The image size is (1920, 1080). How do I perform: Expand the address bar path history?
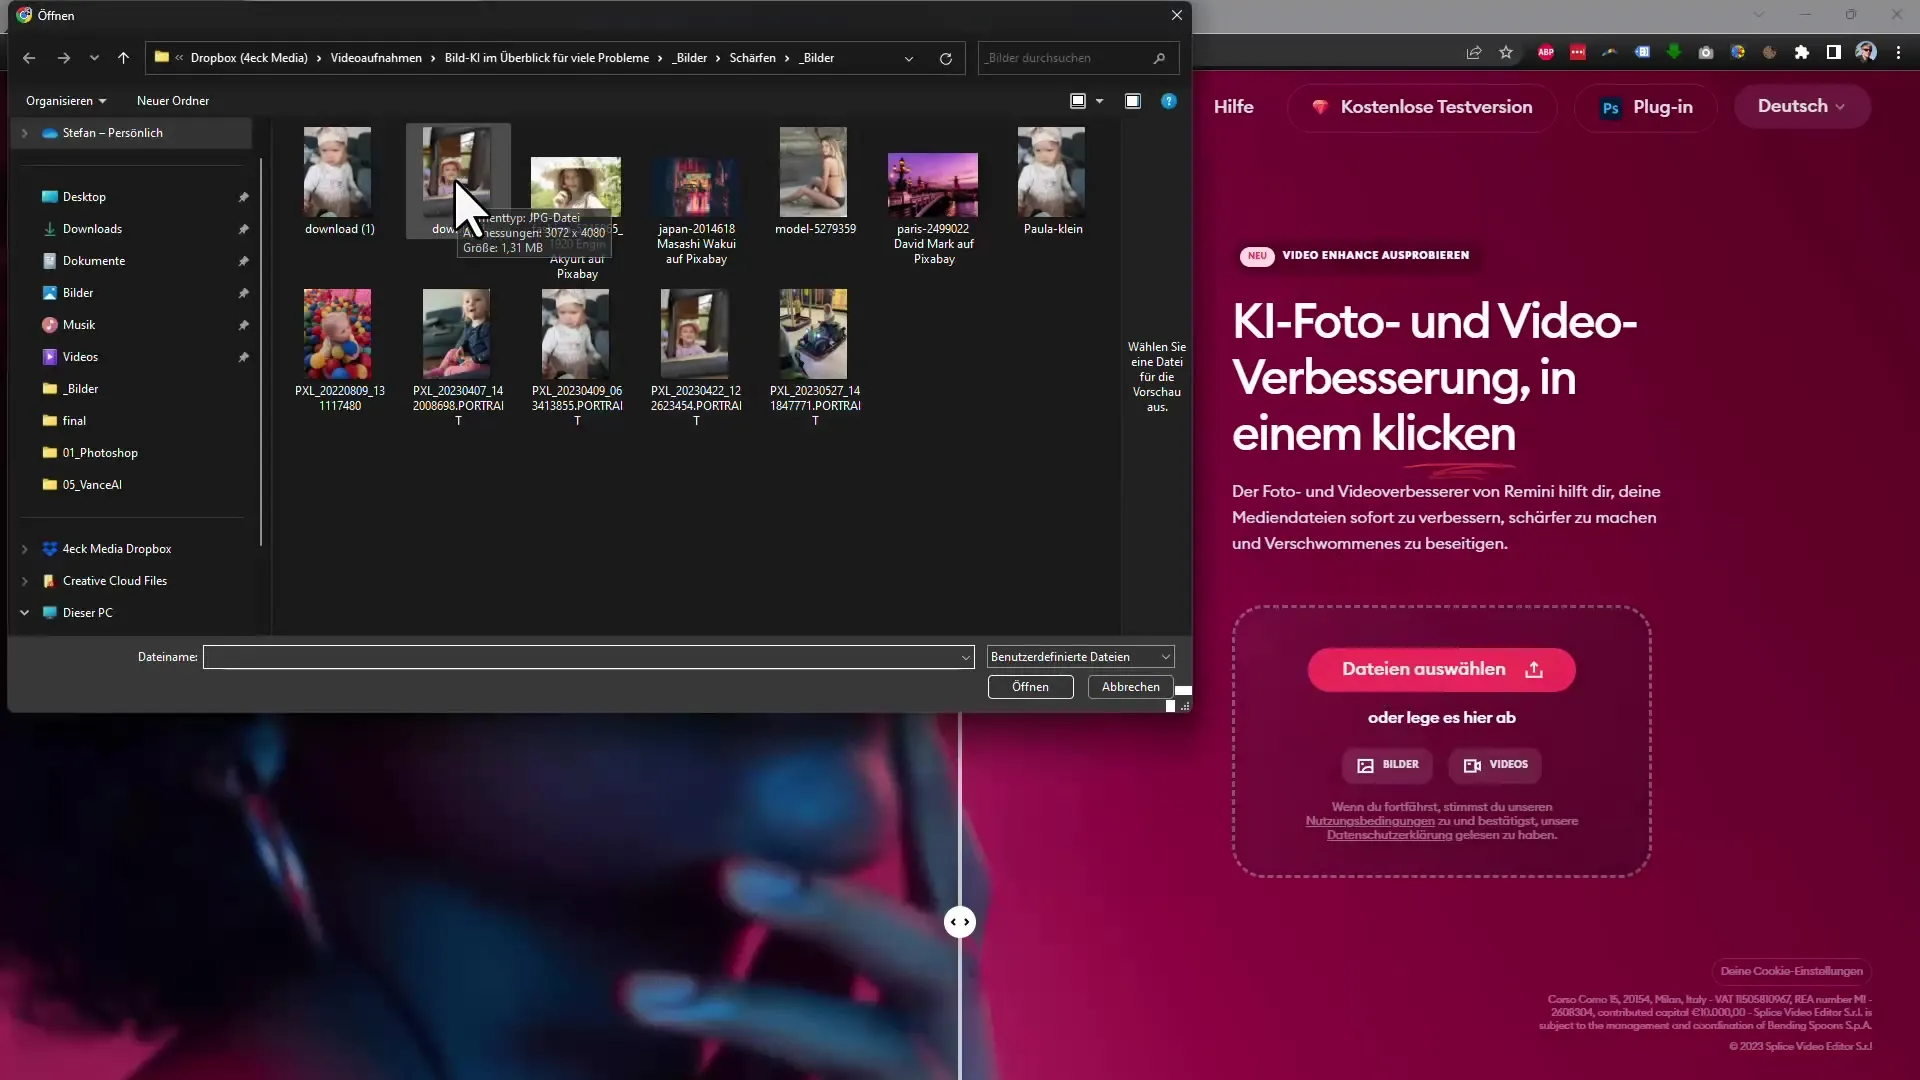coord(909,58)
